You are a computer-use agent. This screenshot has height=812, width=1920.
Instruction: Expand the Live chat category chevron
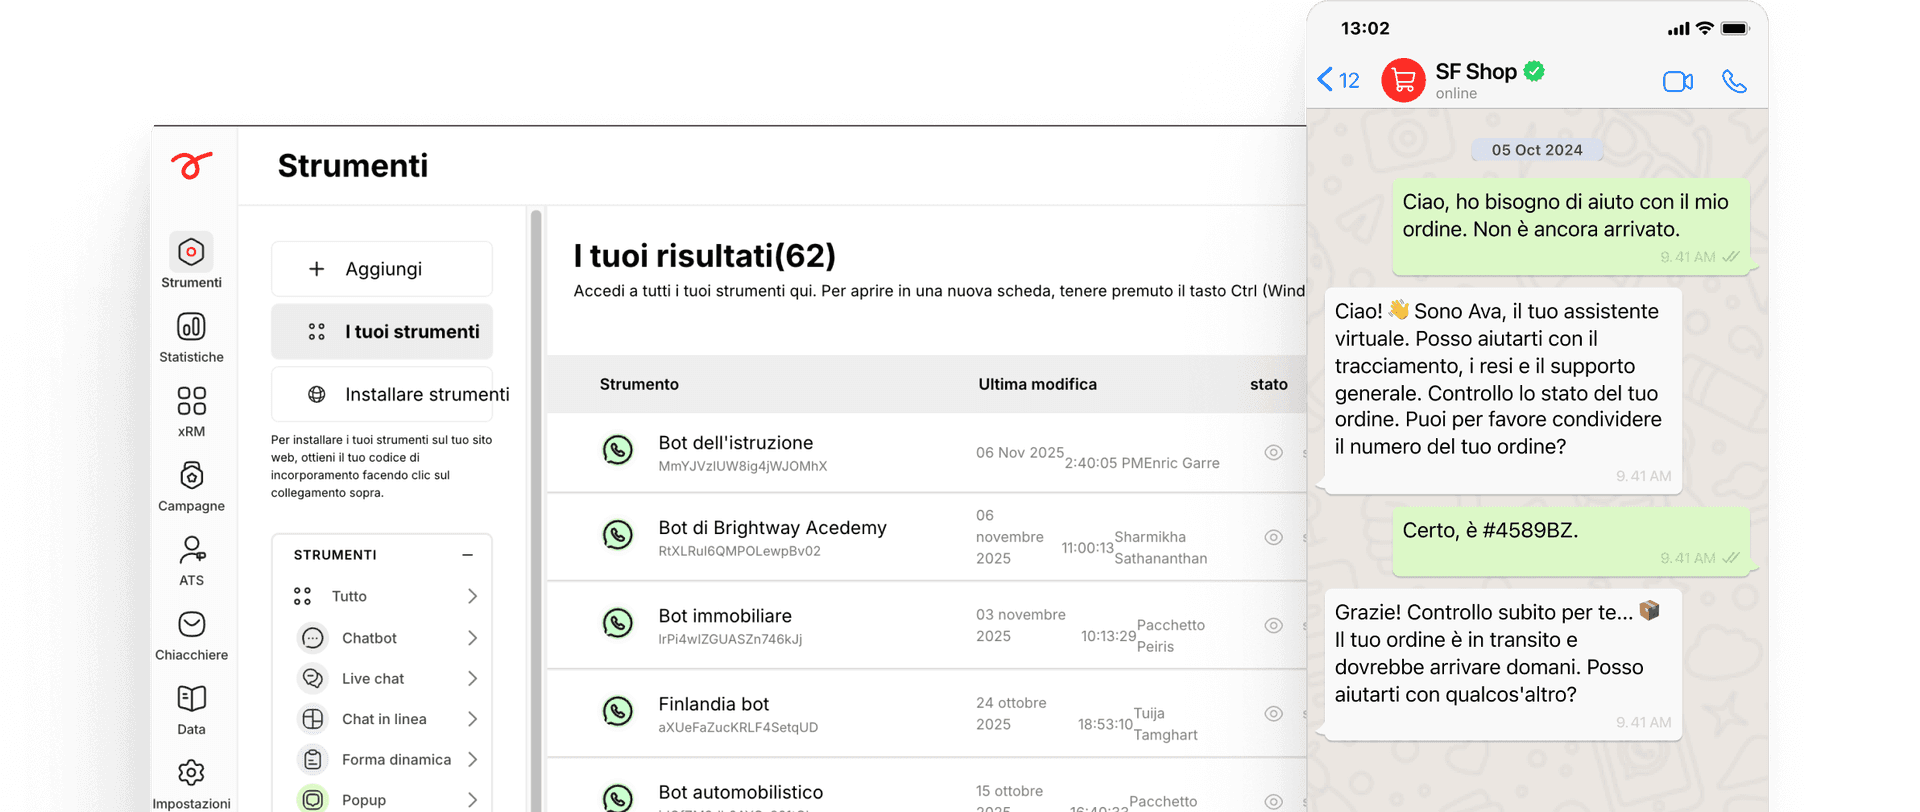472,679
